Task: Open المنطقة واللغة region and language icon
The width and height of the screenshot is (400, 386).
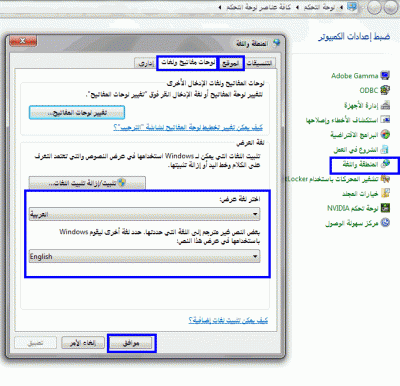Action: point(386,164)
